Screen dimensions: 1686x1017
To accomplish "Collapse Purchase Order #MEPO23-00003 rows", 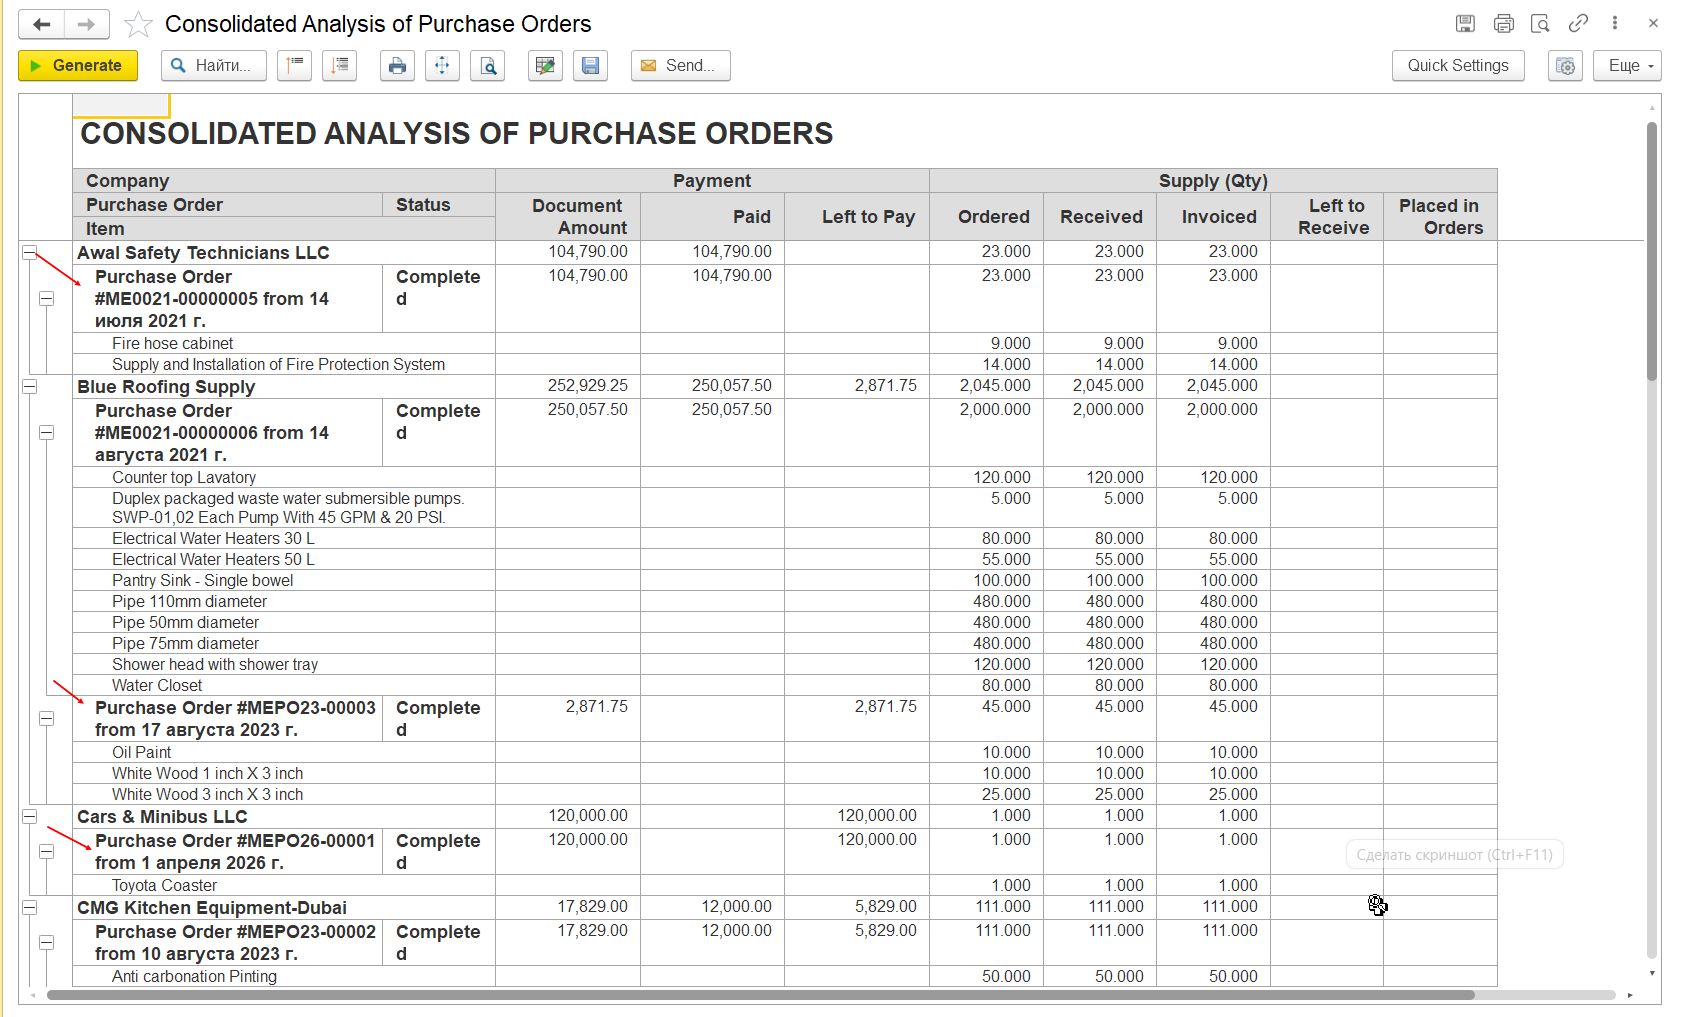I will pyautogui.click(x=46, y=719).
